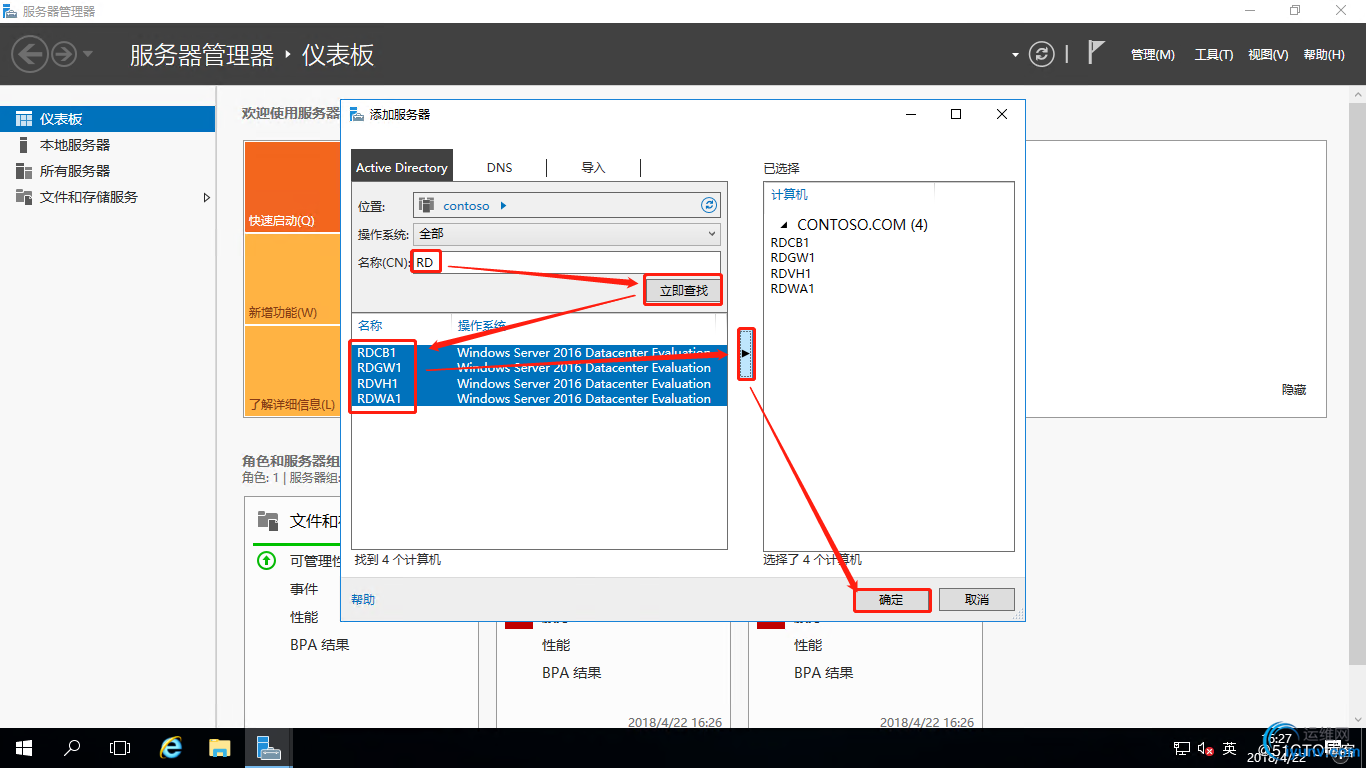
Task: Click the back navigation arrow
Action: [29, 53]
